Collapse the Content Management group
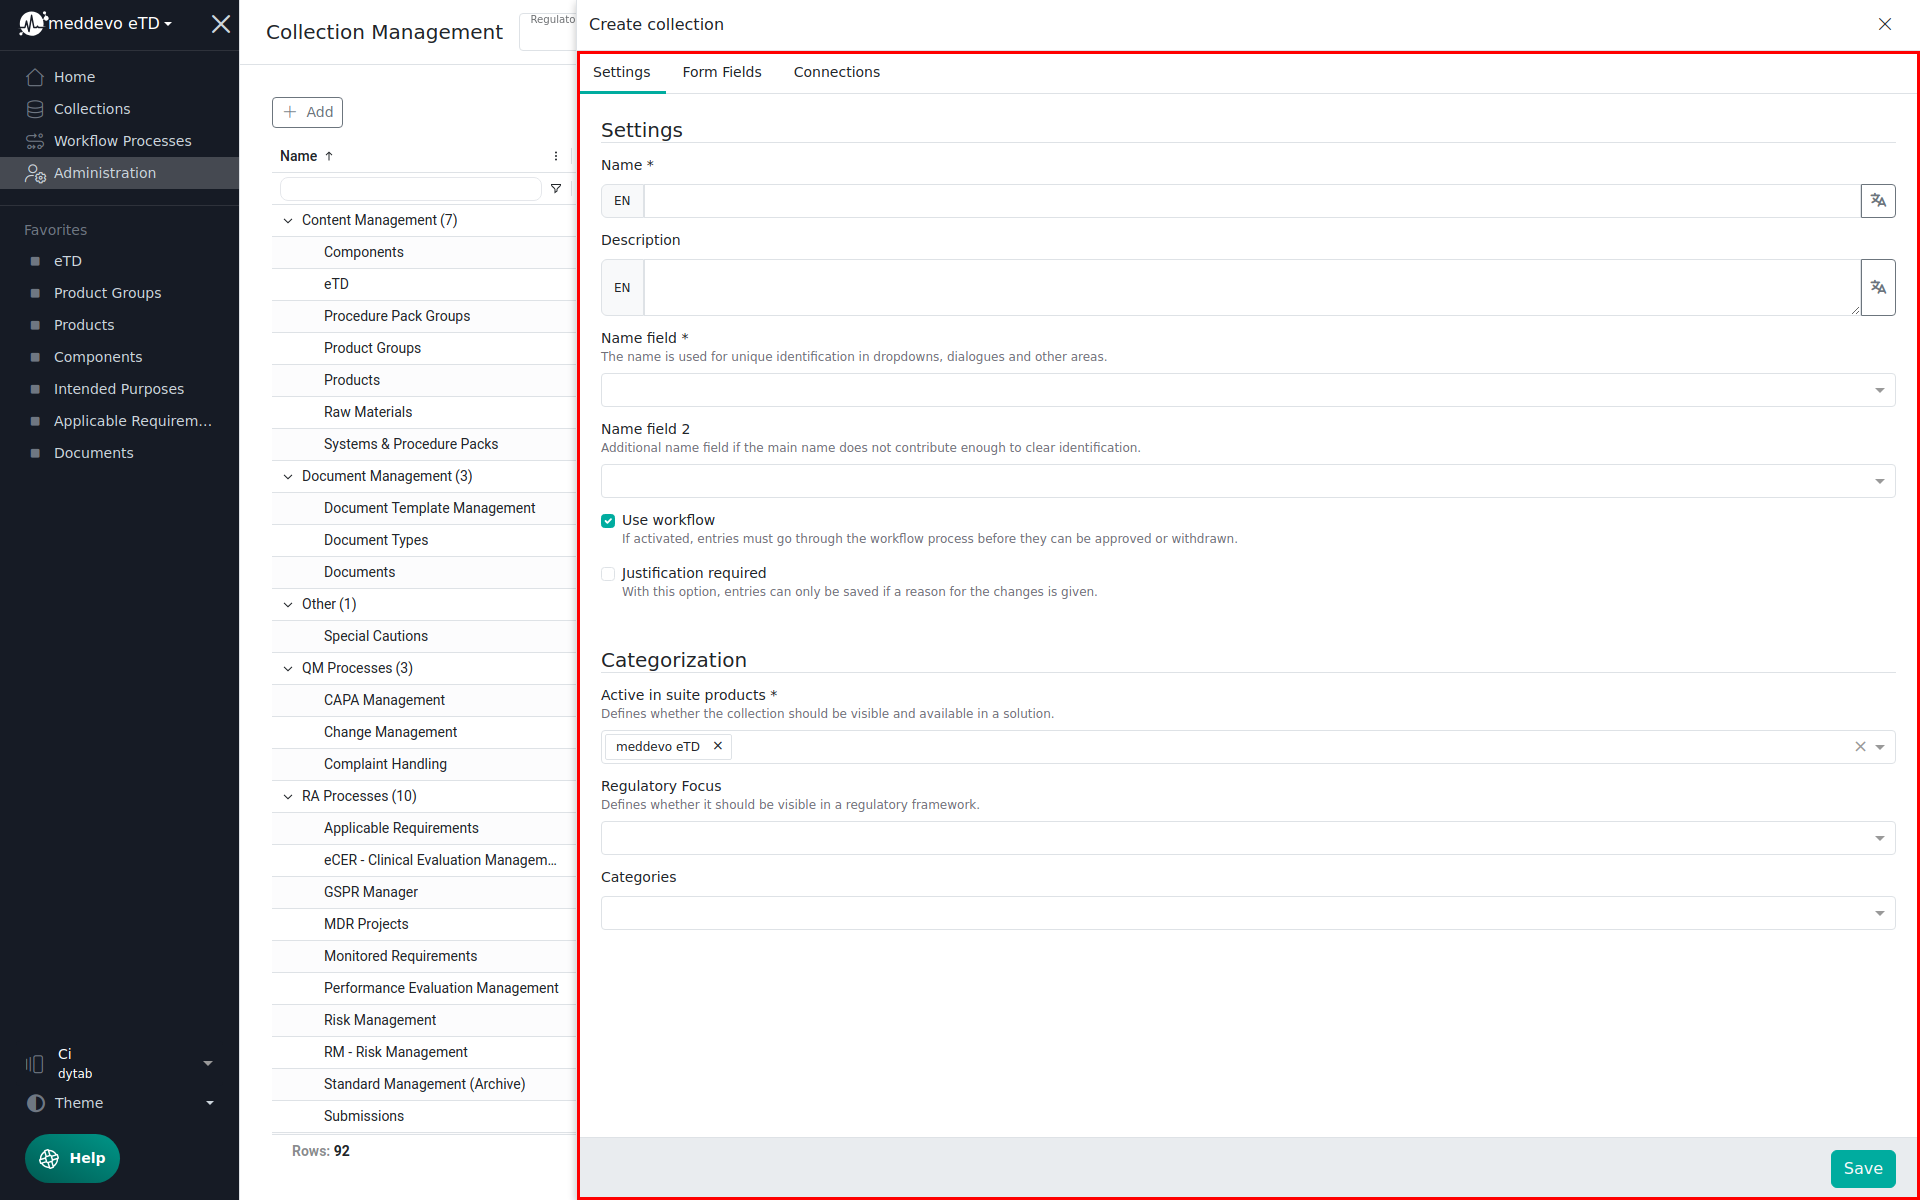 [288, 221]
